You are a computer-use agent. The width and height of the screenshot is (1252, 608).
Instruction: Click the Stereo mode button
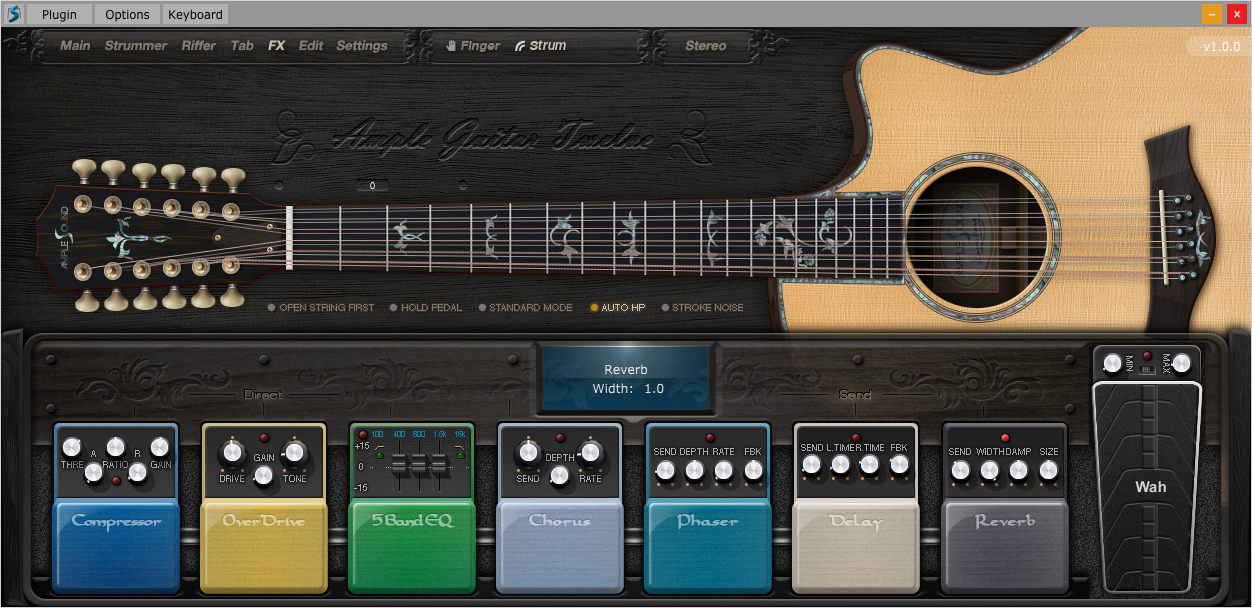706,45
